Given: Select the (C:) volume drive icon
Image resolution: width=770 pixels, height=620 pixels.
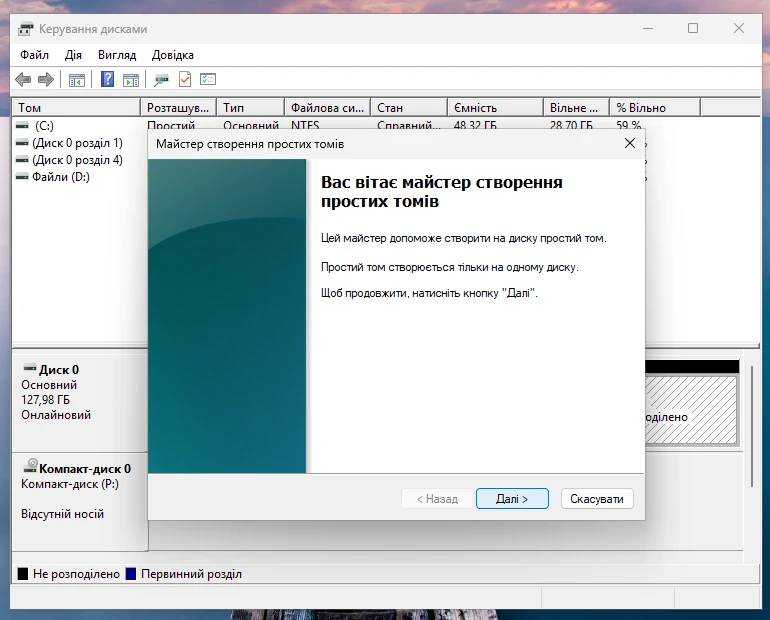Looking at the screenshot, I should coord(22,126).
